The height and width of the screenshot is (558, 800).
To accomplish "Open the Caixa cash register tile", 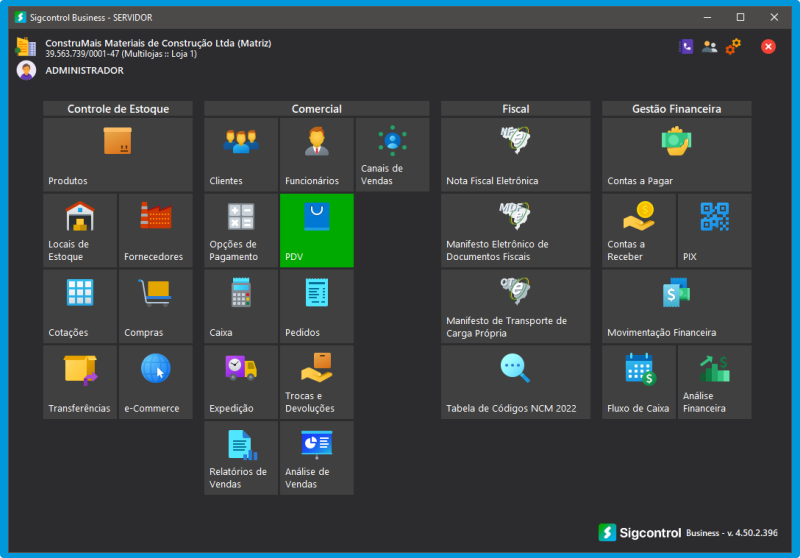I will click(x=241, y=306).
